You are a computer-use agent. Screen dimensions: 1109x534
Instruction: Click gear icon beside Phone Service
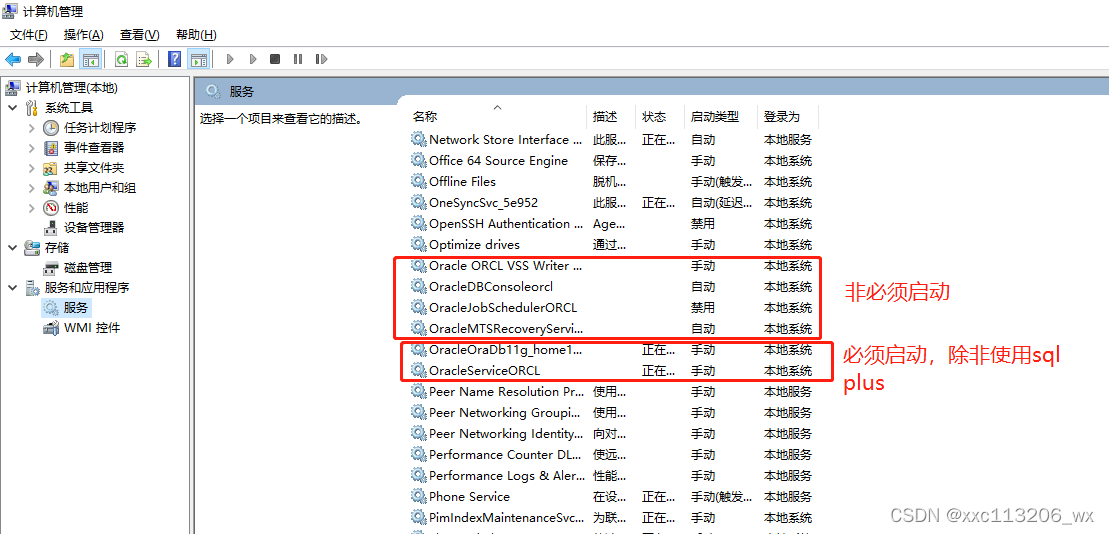419,497
